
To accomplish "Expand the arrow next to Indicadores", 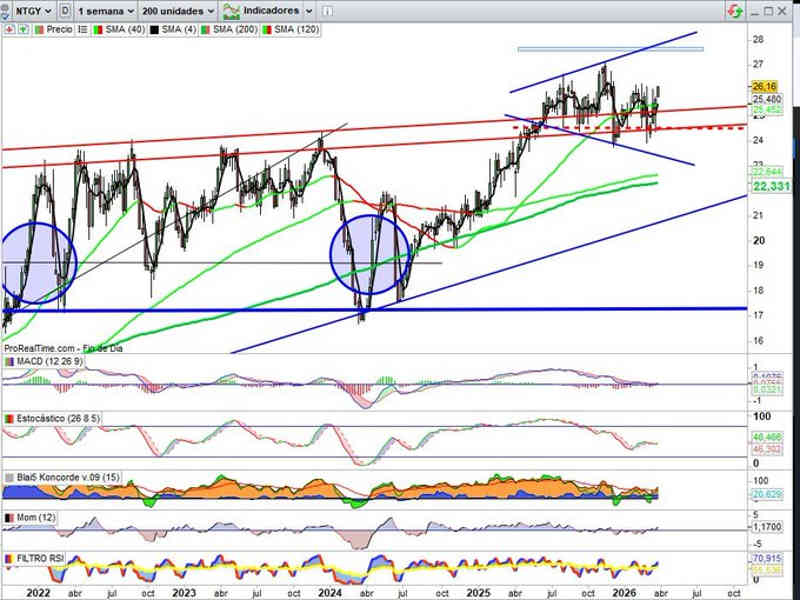I will (x=307, y=11).
